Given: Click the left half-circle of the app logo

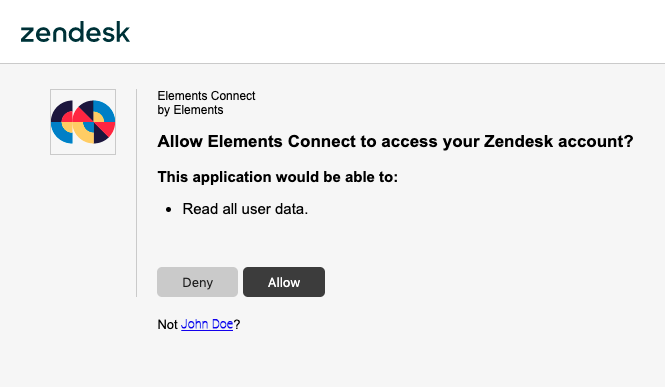Looking at the screenshot, I should [x=62, y=122].
